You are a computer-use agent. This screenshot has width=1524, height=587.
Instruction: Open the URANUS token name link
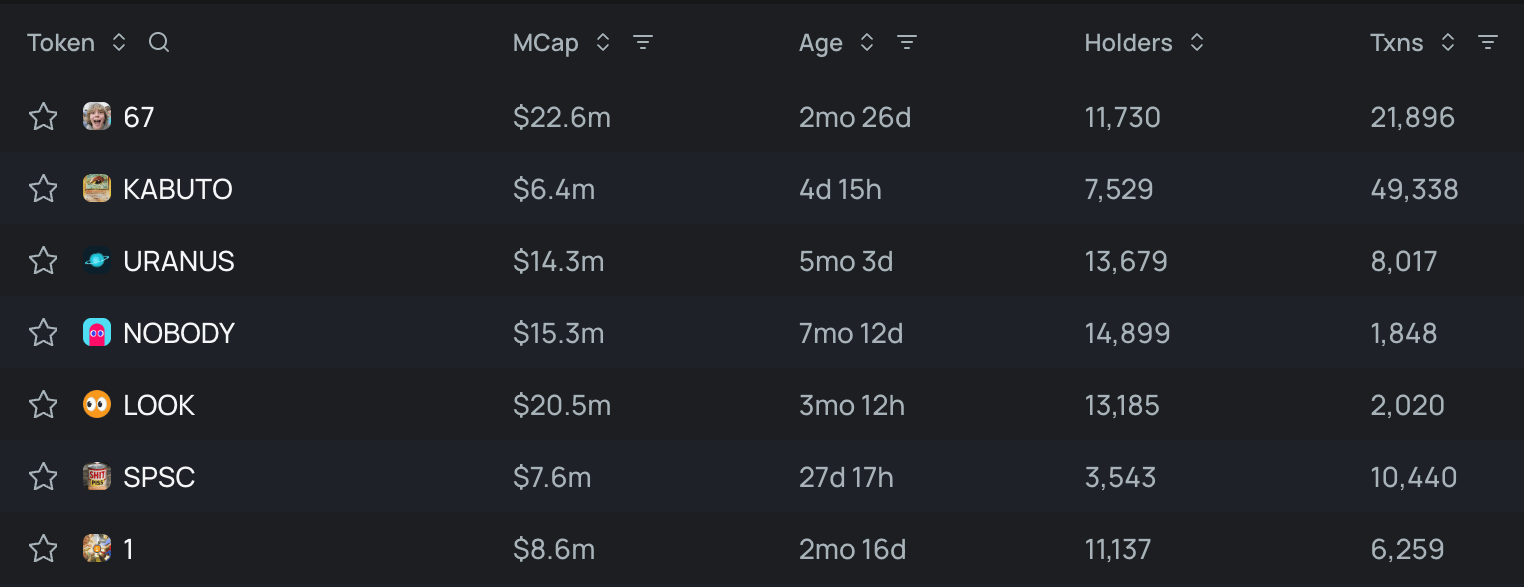click(178, 261)
